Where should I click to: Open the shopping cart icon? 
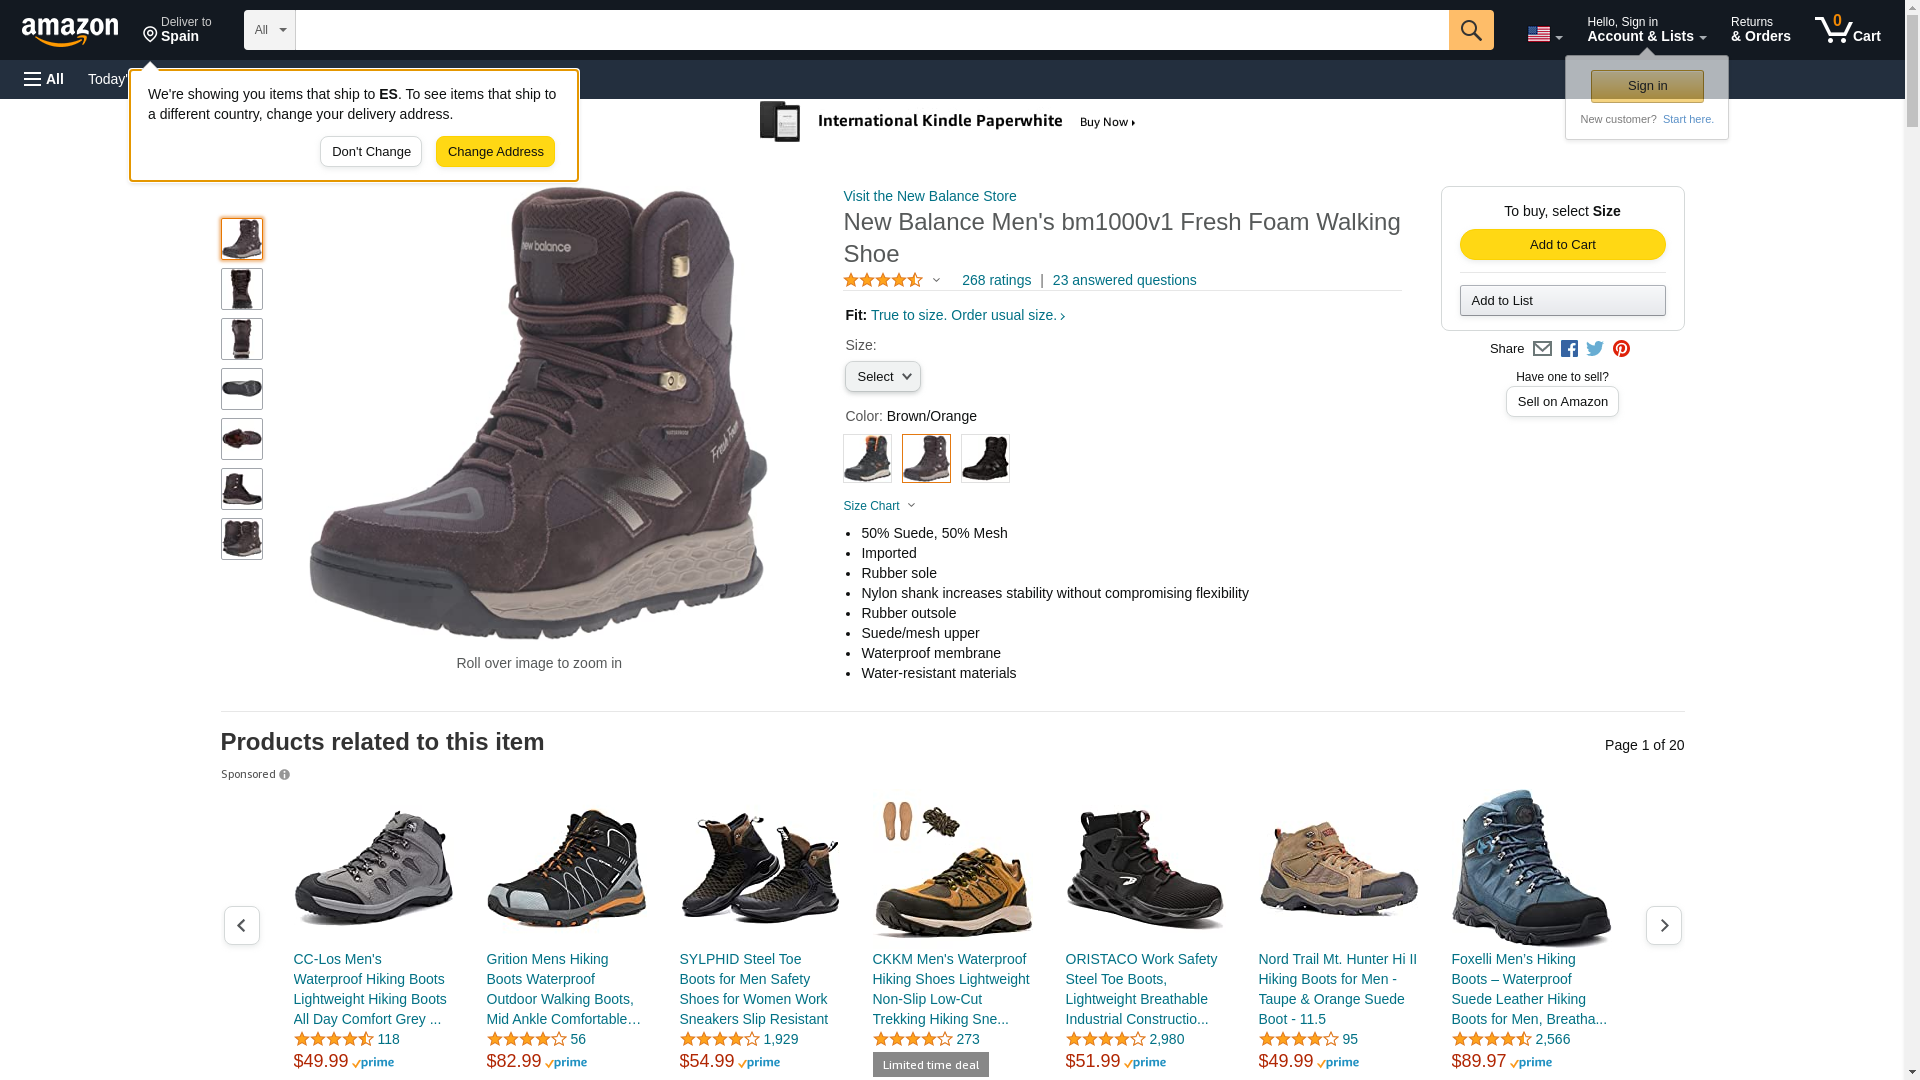(x=1847, y=30)
